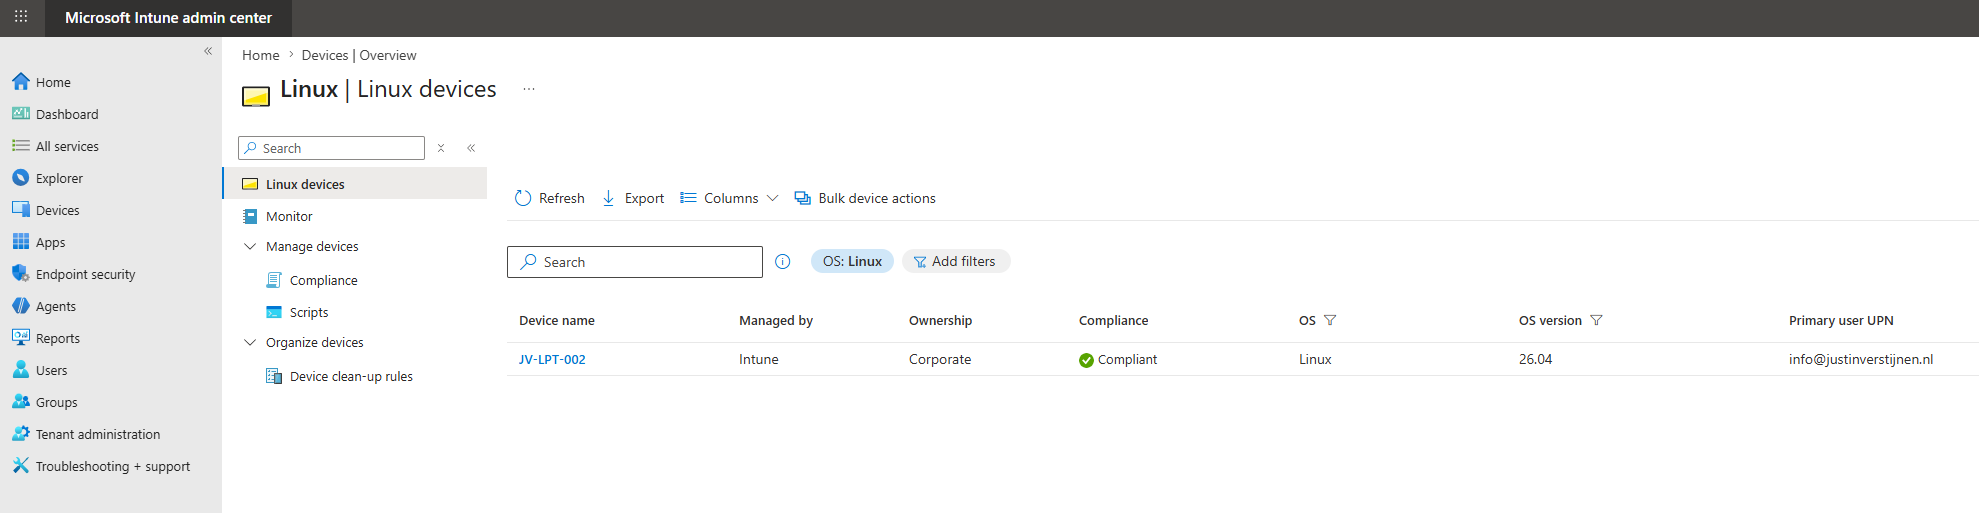Image resolution: width=1979 pixels, height=513 pixels.
Task: Sort by Ownership column header
Action: pos(940,320)
